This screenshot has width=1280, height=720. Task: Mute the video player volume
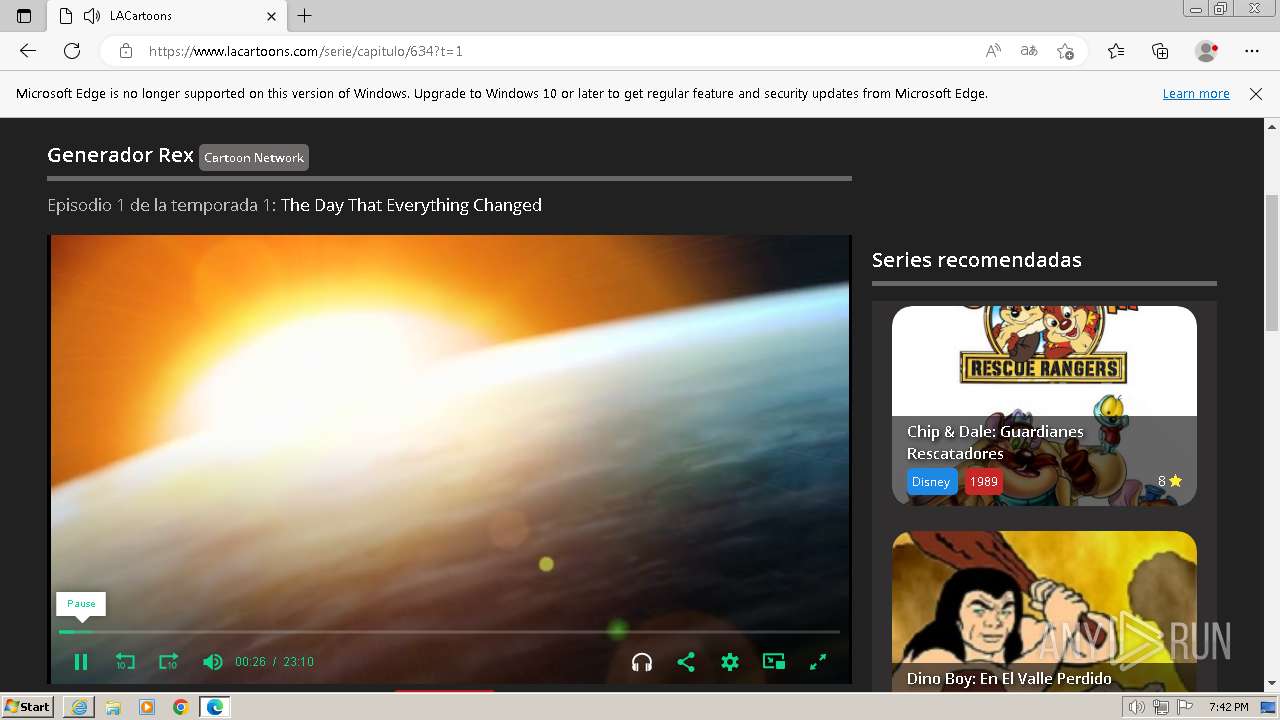point(212,662)
